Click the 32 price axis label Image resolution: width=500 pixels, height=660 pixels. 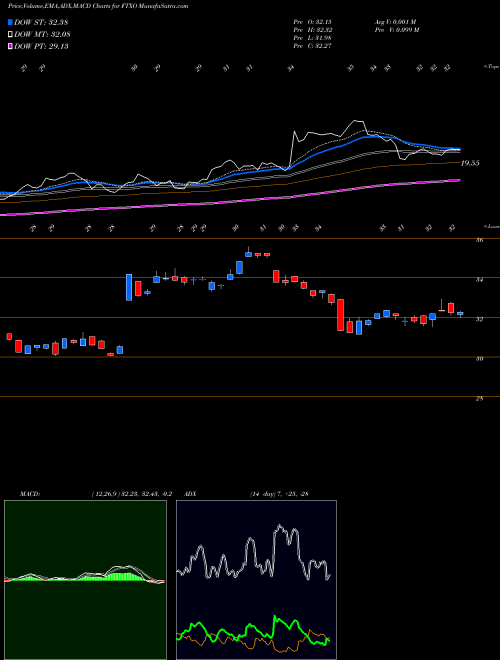coord(479,319)
